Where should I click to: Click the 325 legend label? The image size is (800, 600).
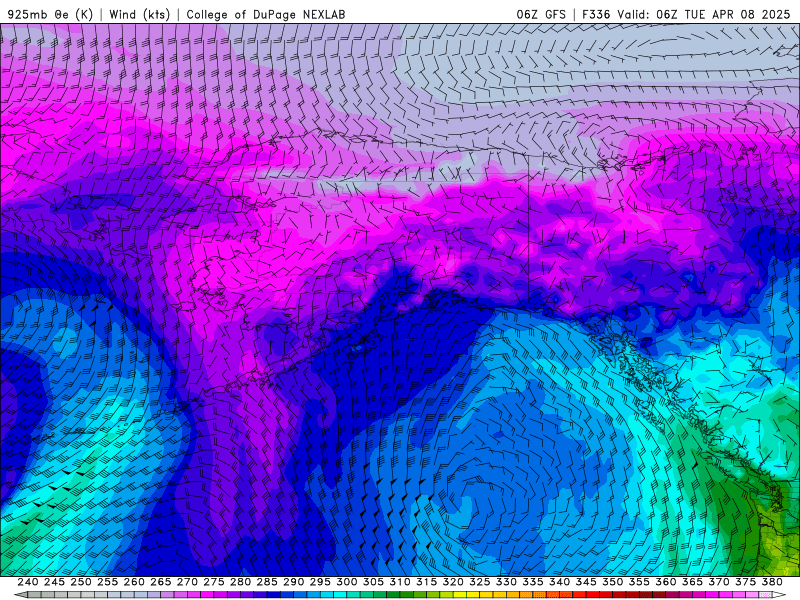480,582
